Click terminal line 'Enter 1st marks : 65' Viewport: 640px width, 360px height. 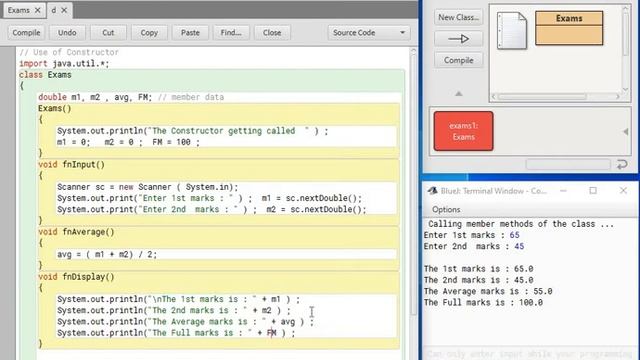click(471, 236)
